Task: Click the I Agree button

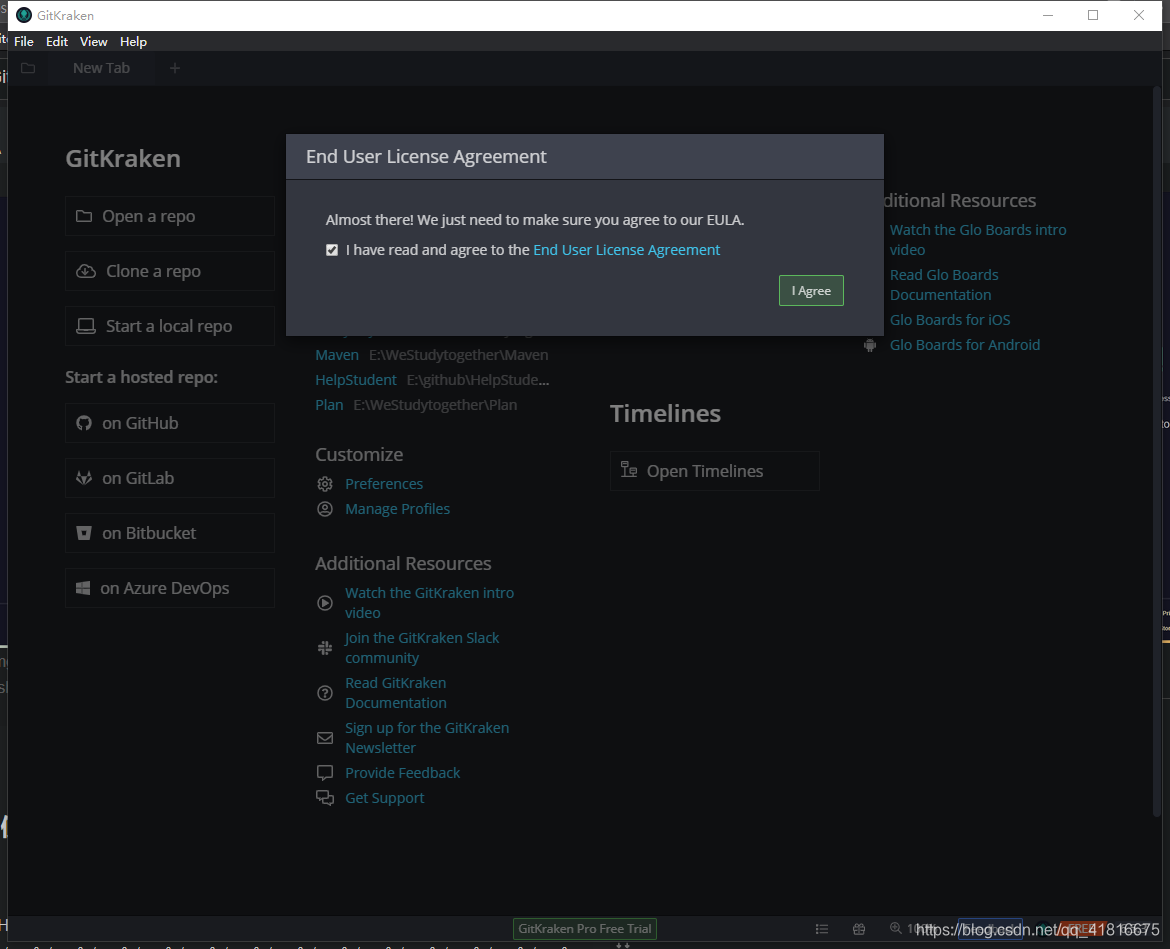Action: point(811,290)
